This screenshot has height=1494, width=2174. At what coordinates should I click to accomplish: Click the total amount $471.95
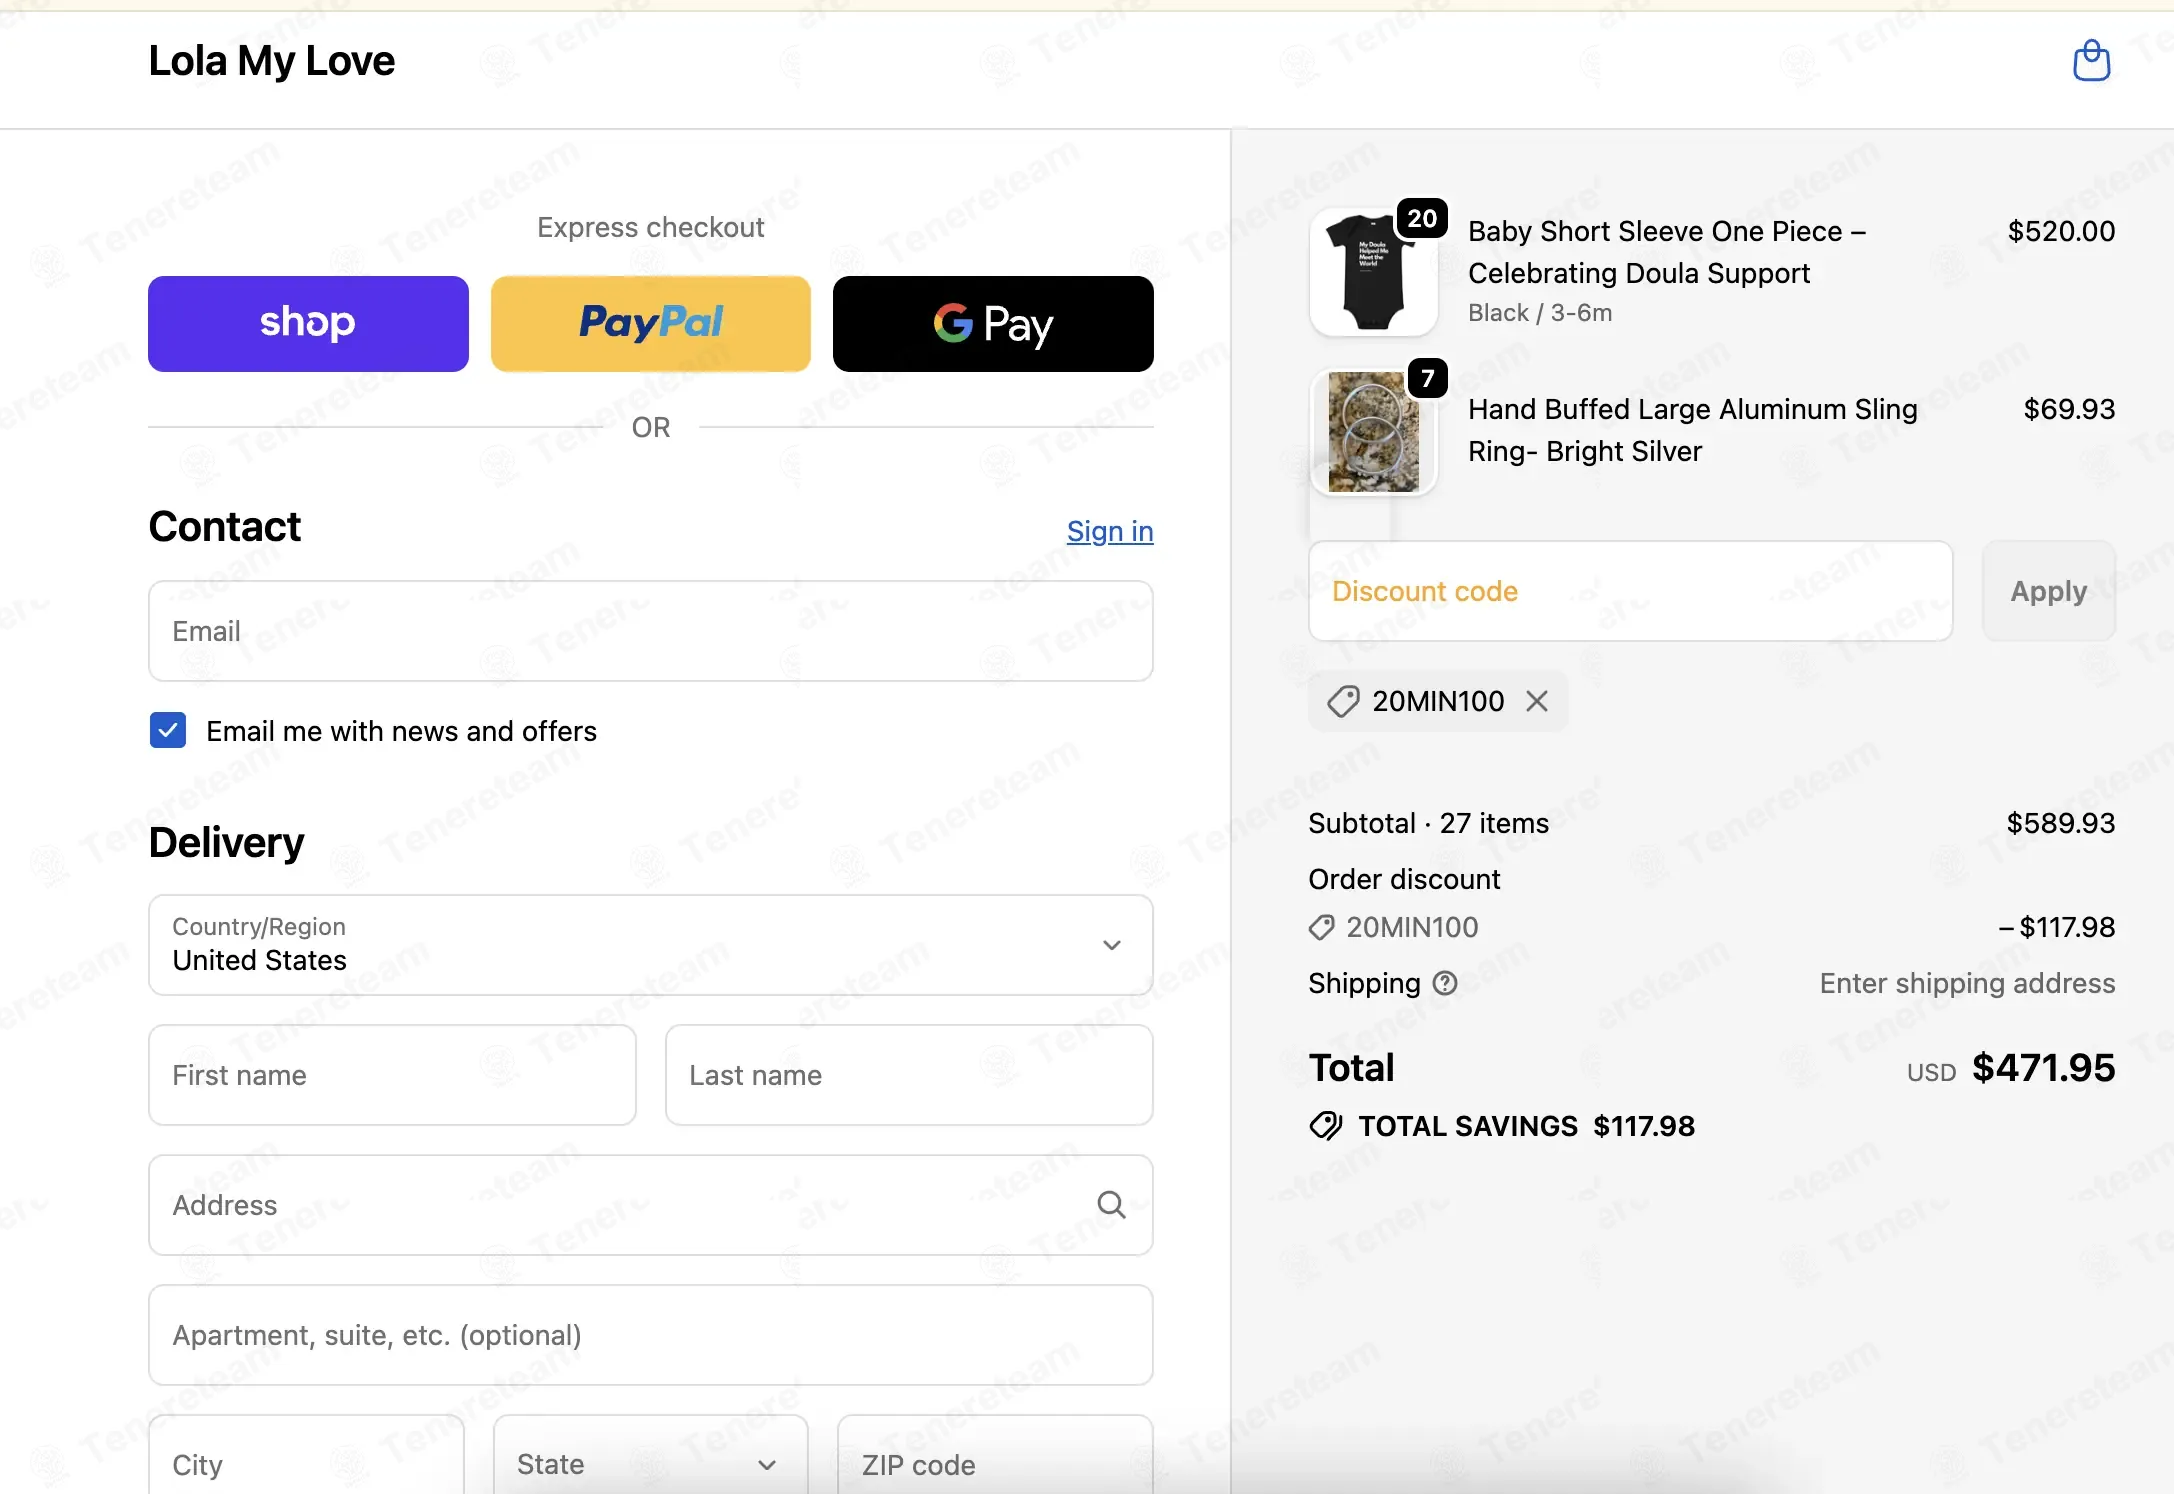pos(2043,1068)
